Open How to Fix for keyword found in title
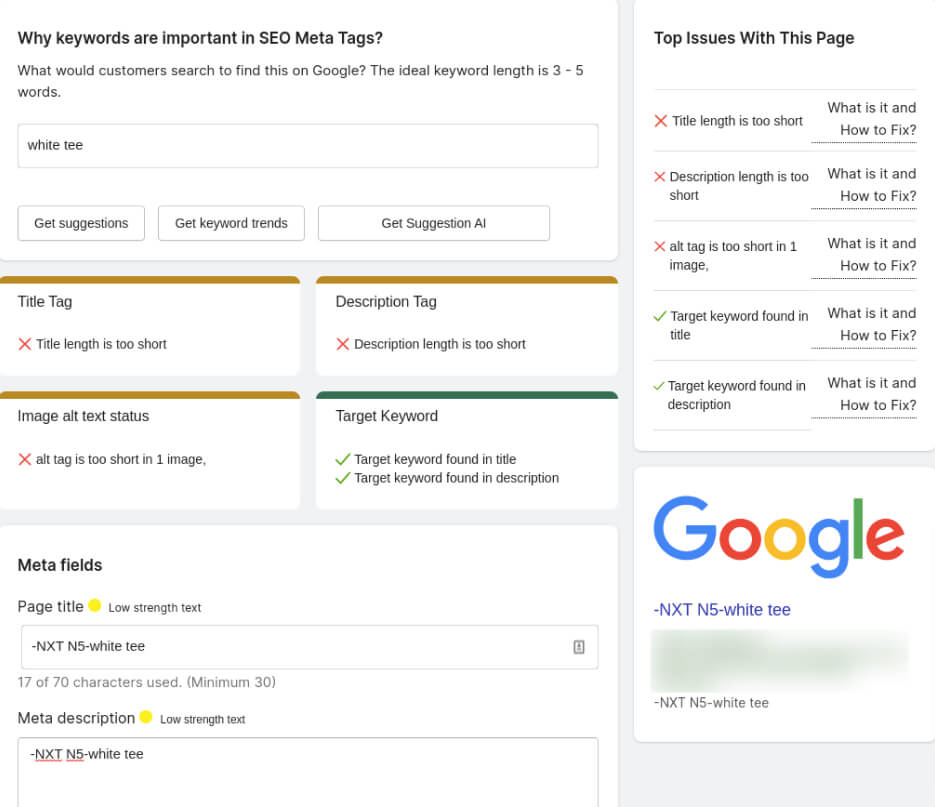Screen dimensions: 935x807 pos(866,325)
